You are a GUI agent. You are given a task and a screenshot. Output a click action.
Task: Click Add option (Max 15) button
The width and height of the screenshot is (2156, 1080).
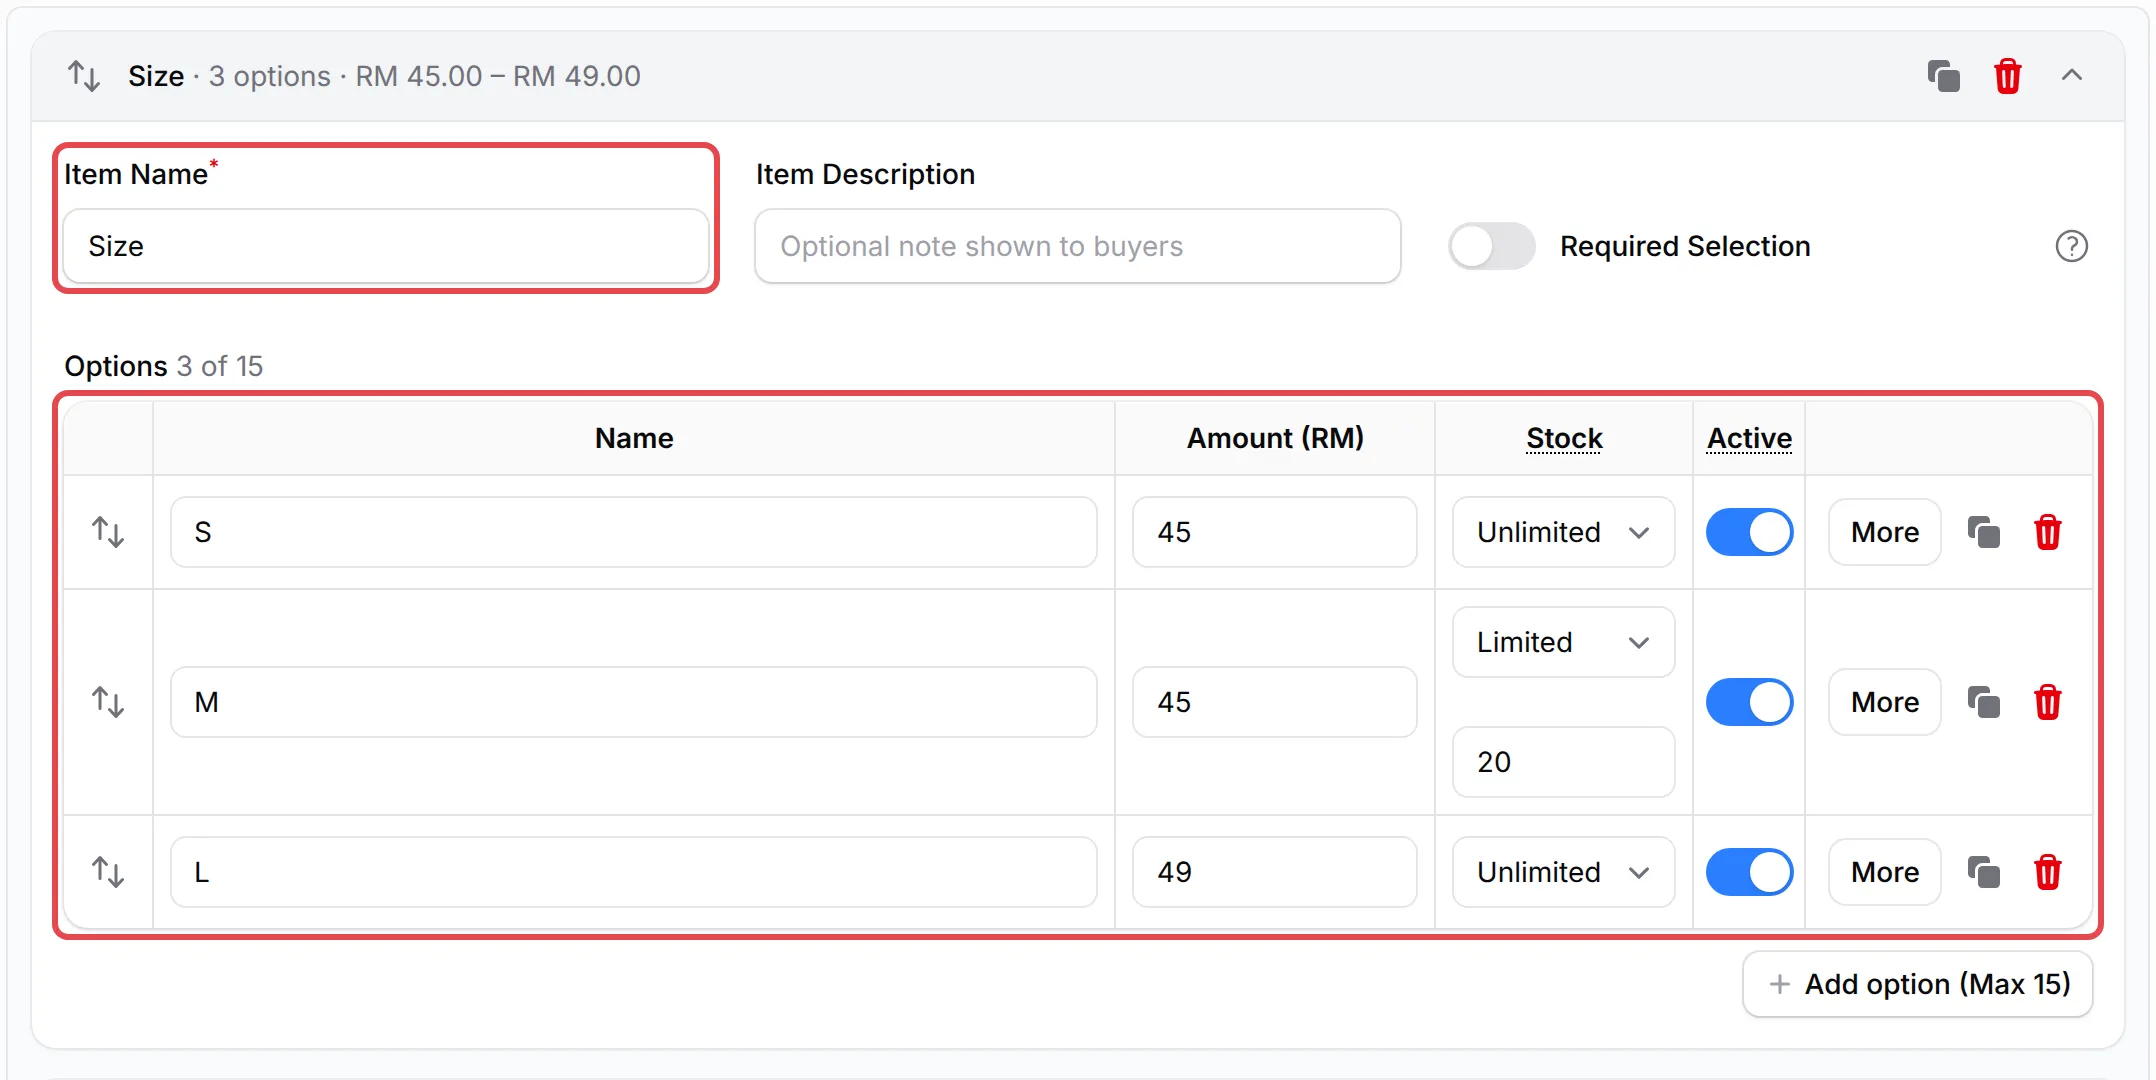click(1918, 984)
